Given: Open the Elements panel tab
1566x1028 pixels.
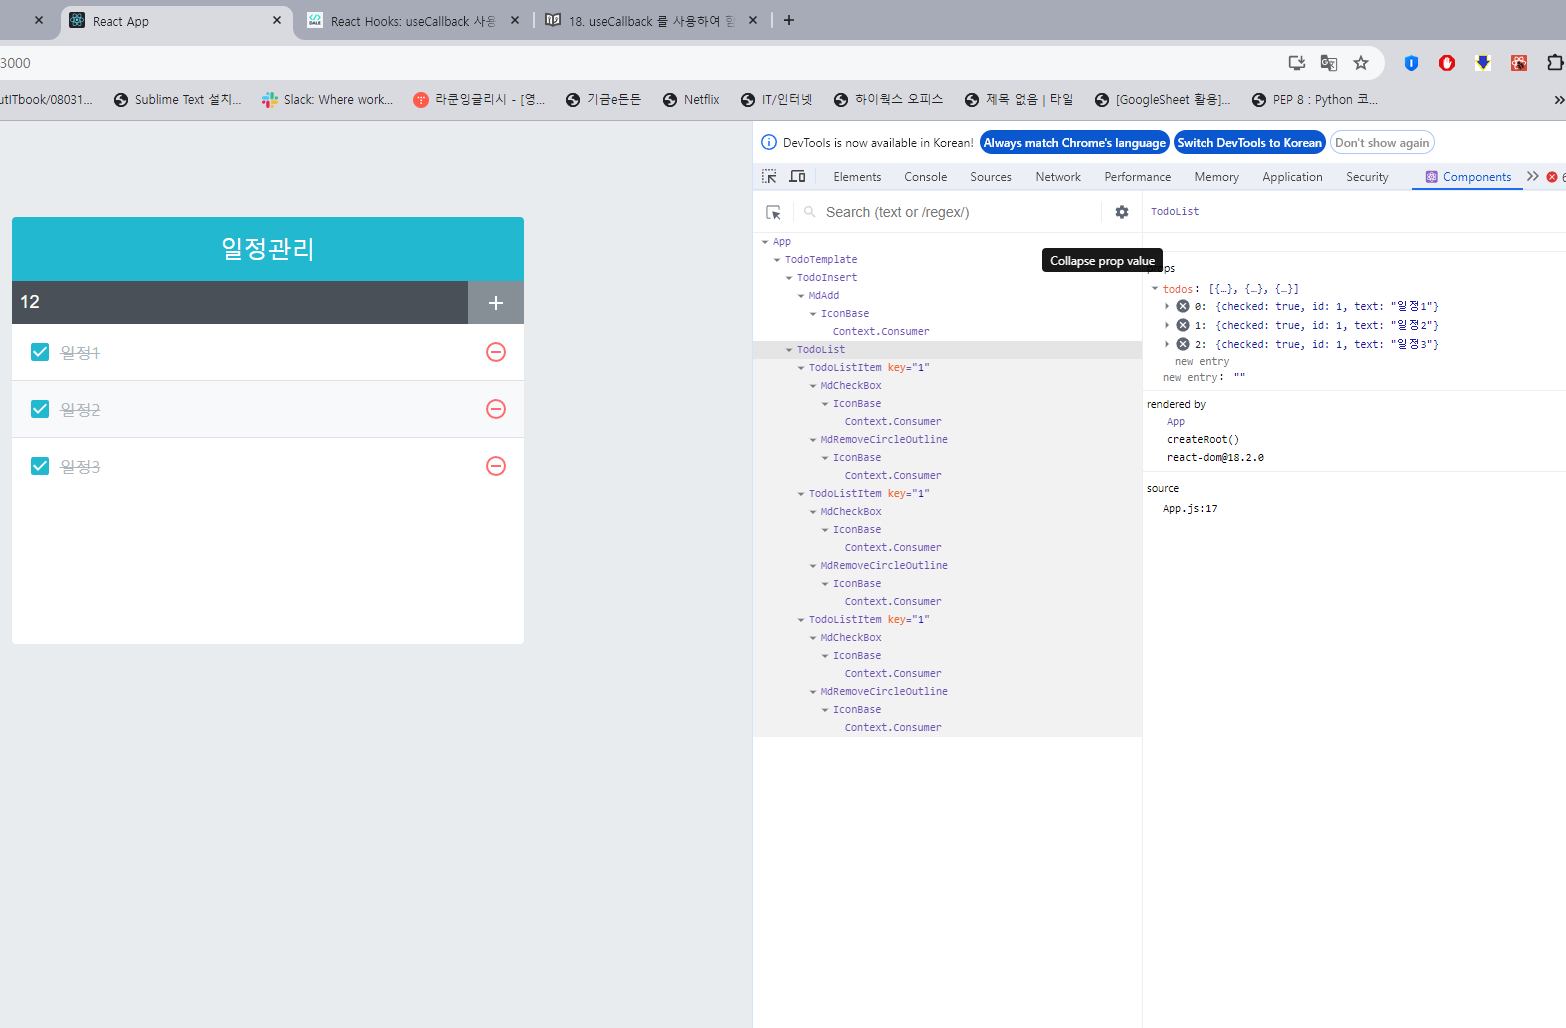Looking at the screenshot, I should (857, 177).
